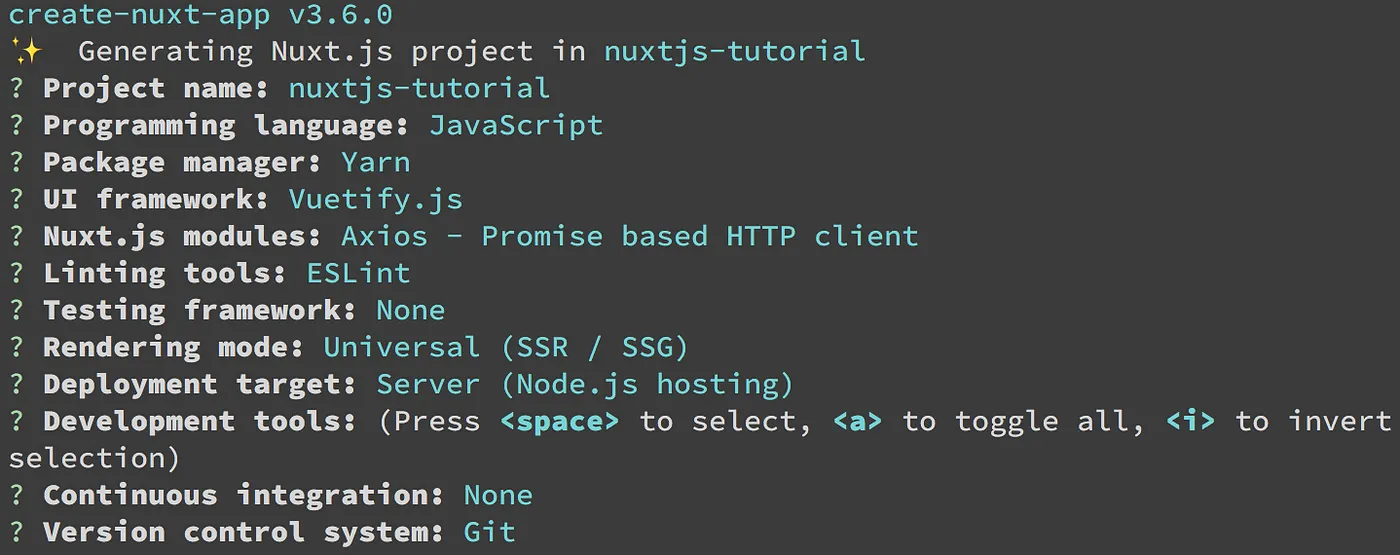Select the 'Vuetify.js' answer

click(x=376, y=199)
